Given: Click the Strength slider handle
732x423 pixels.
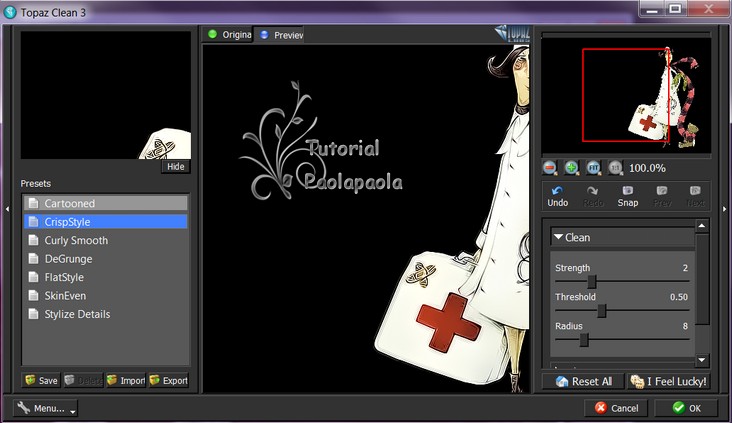Looking at the screenshot, I should [591, 282].
